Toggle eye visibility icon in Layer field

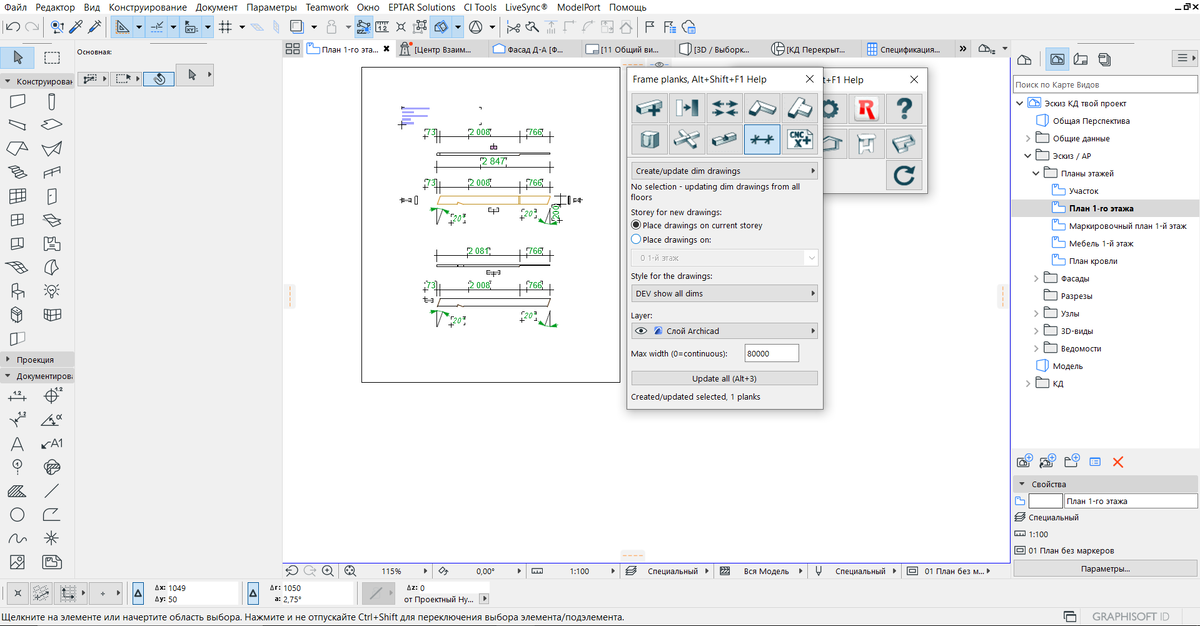click(x=641, y=331)
